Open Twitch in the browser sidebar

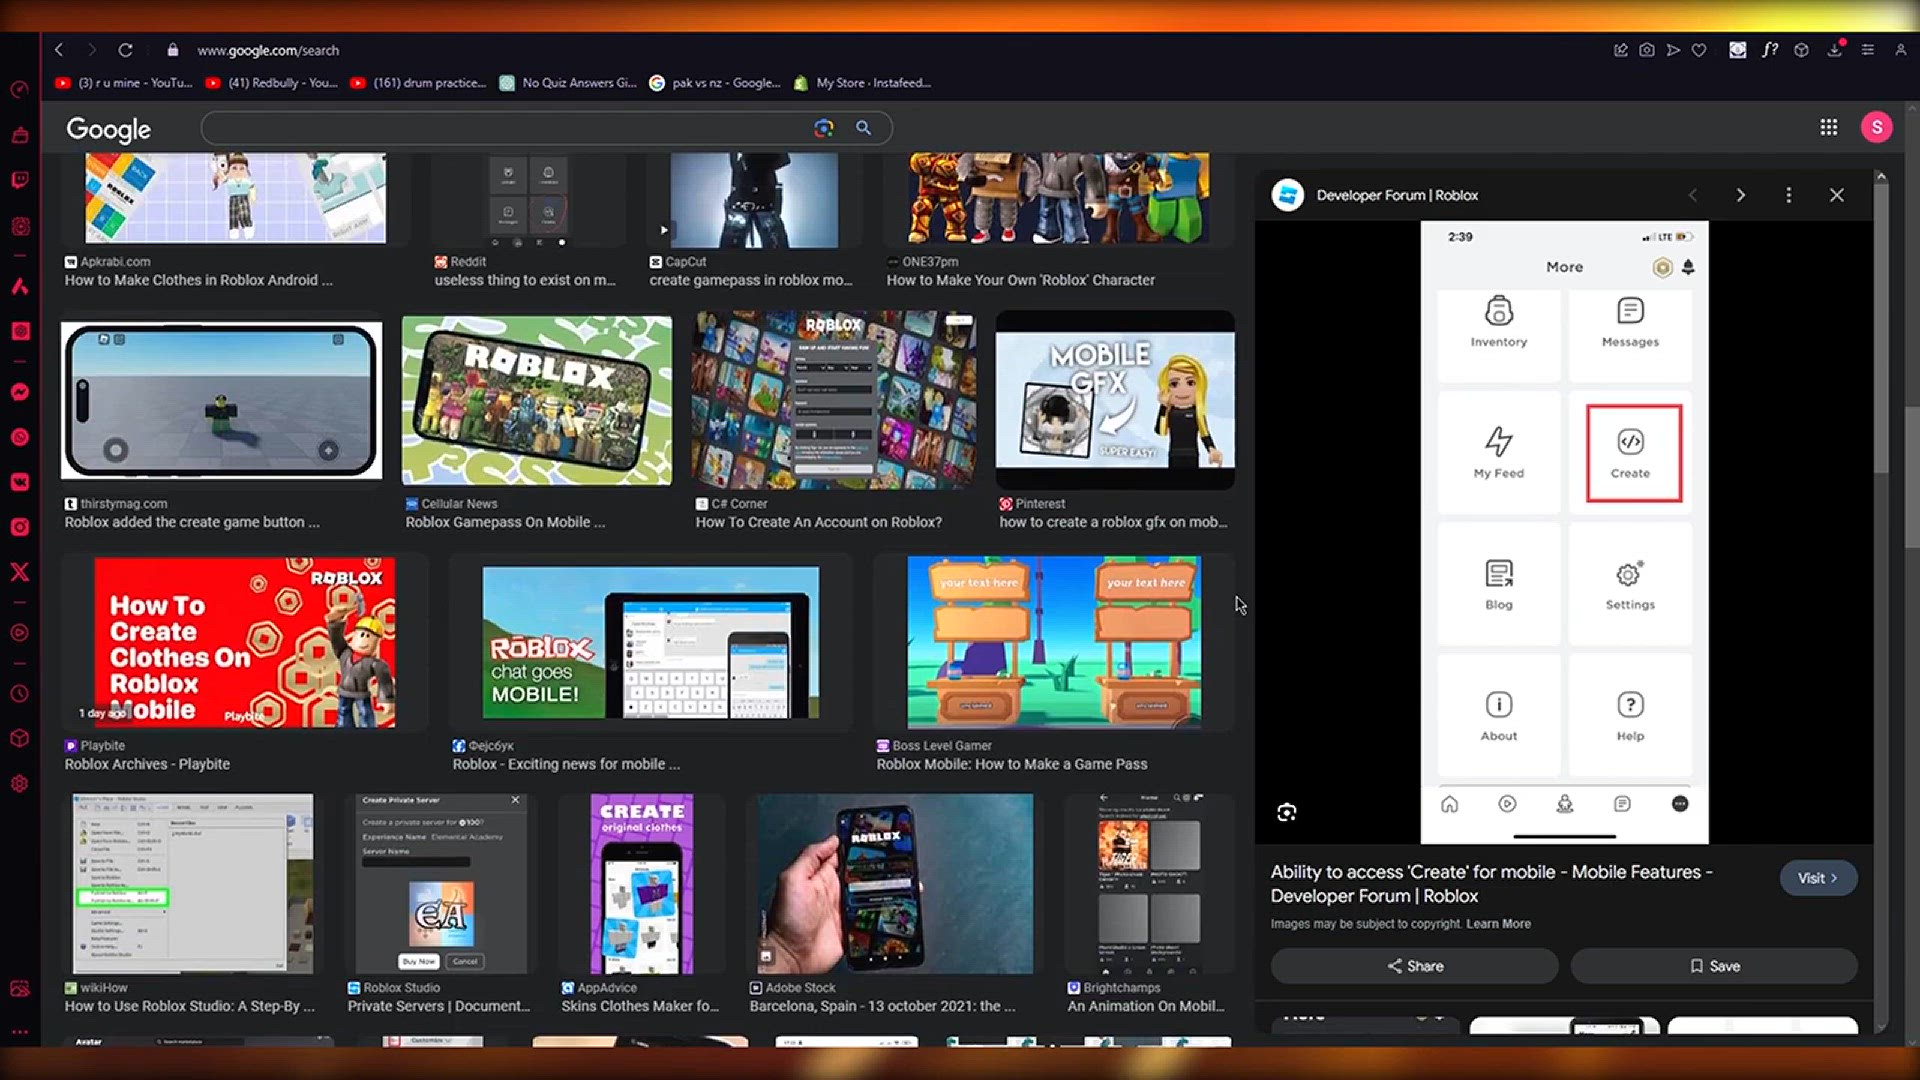(20, 180)
